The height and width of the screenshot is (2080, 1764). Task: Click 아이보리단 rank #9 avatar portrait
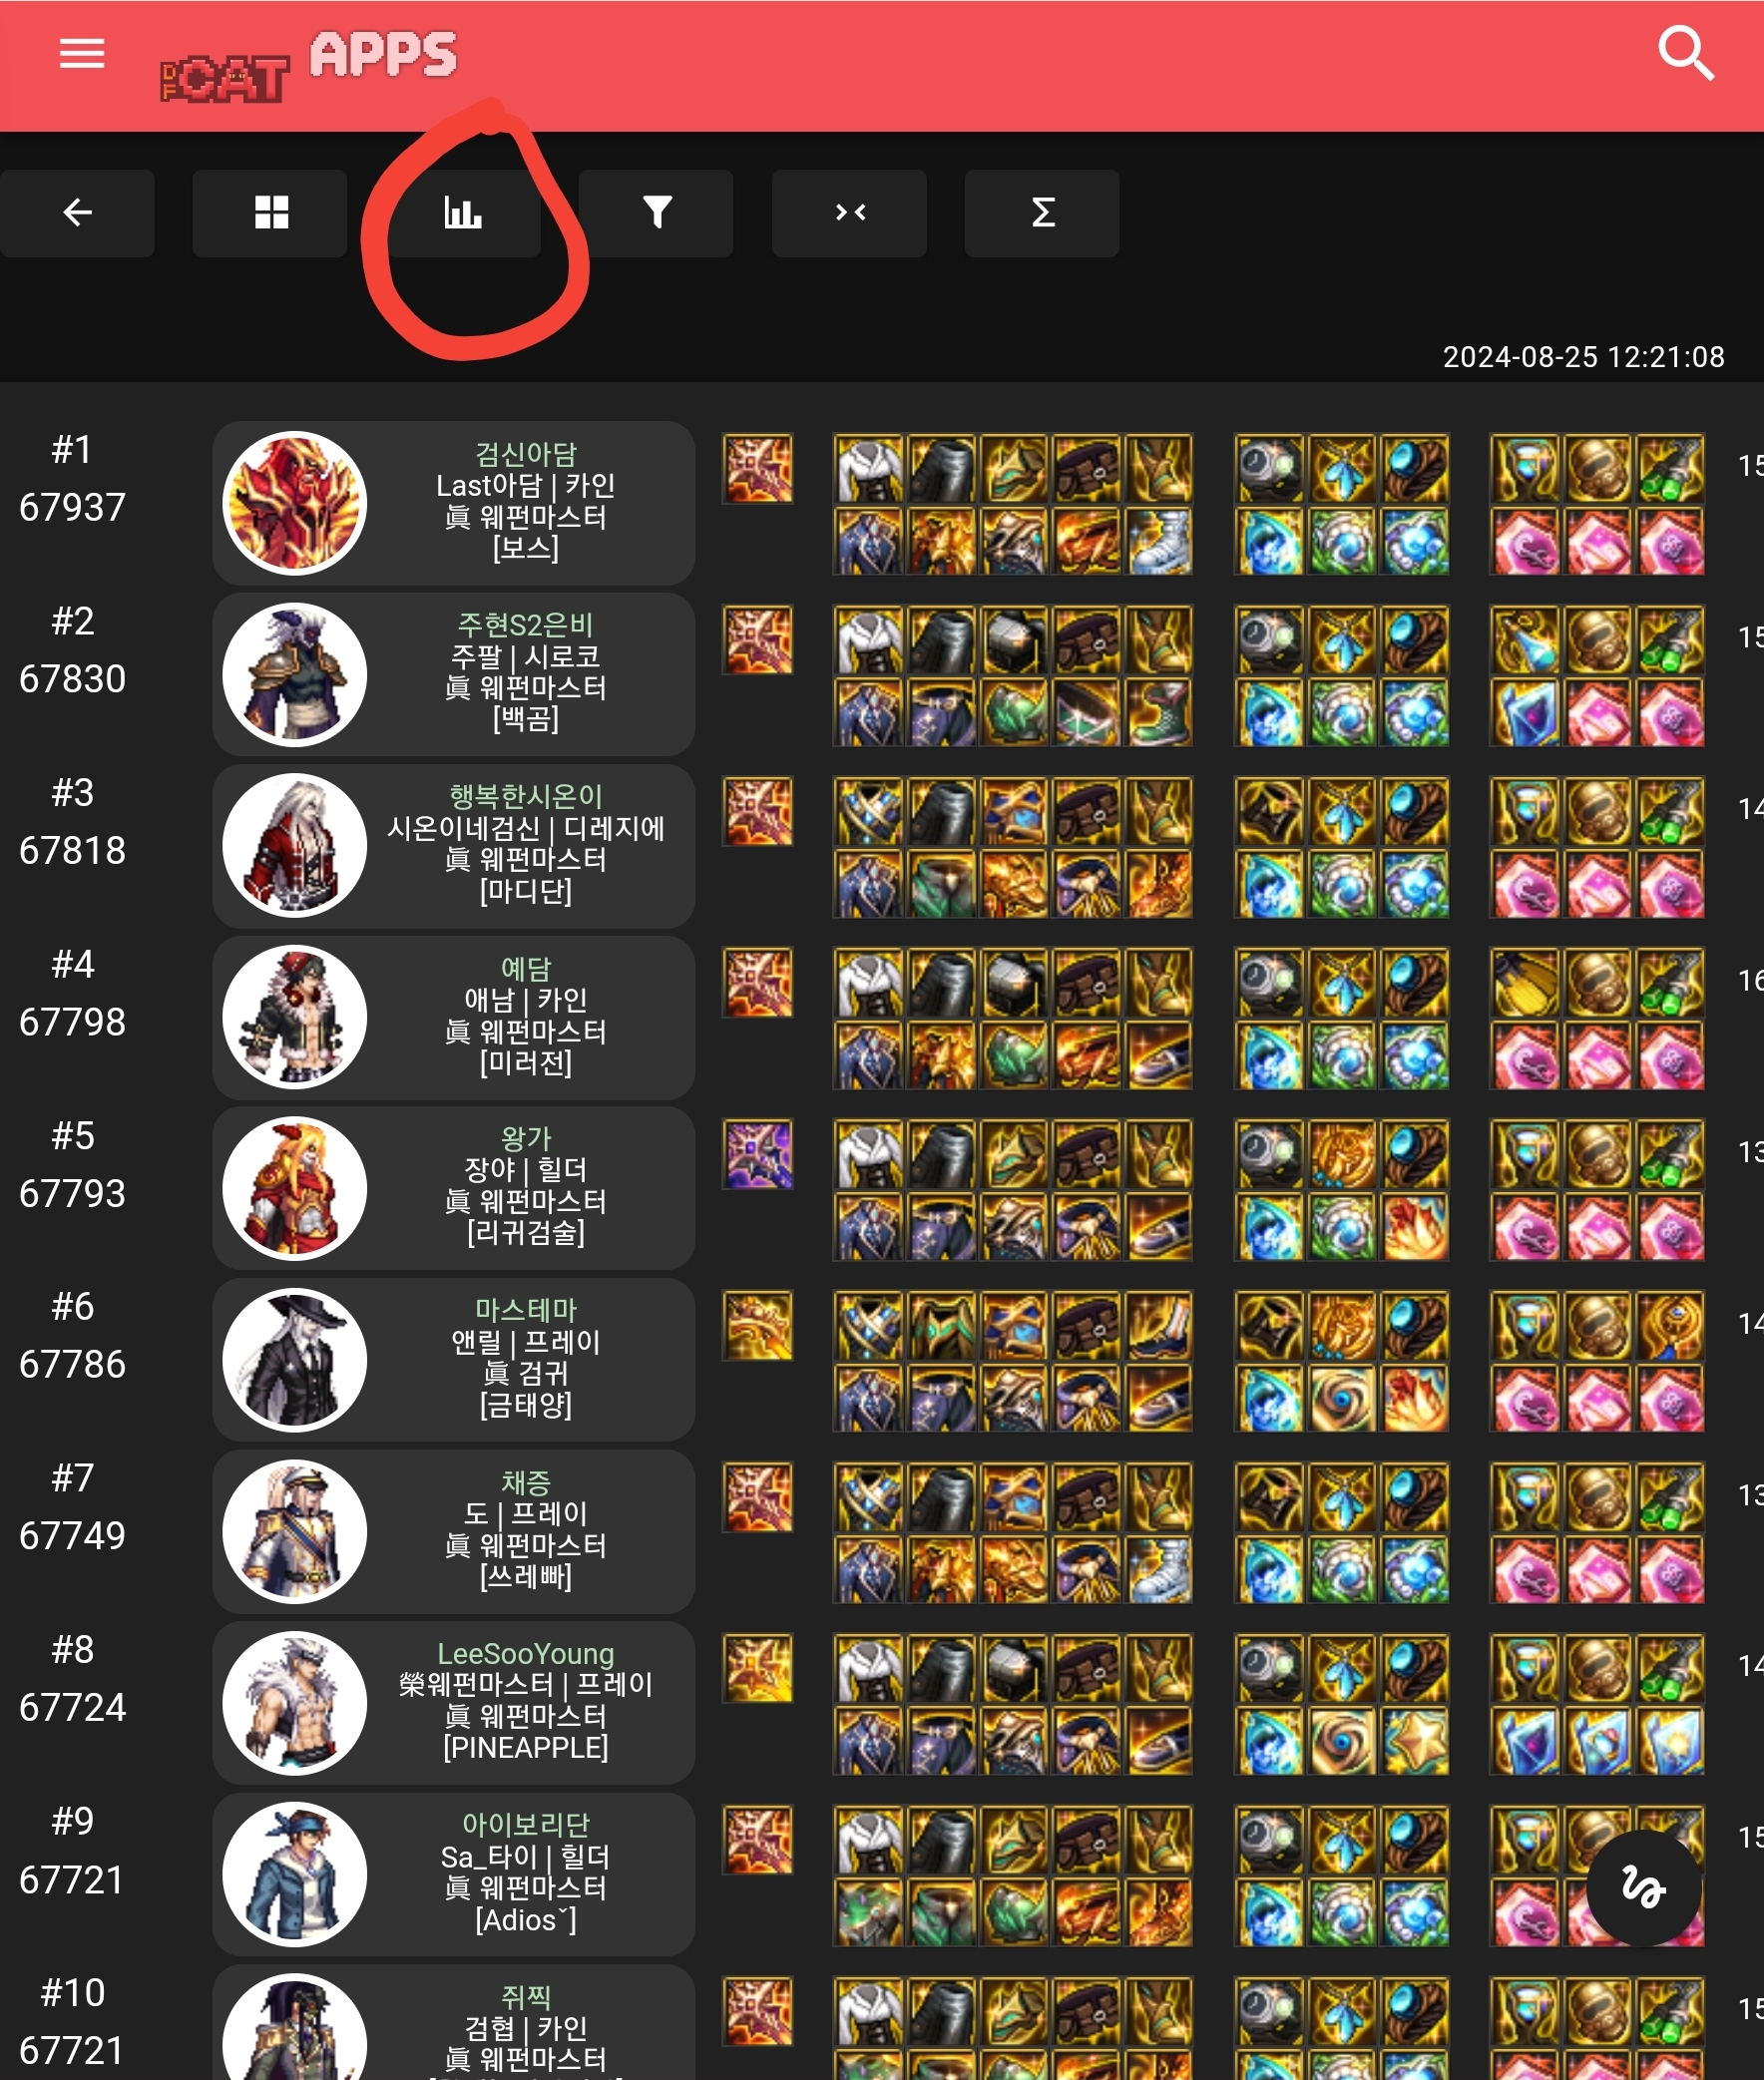click(x=294, y=1874)
